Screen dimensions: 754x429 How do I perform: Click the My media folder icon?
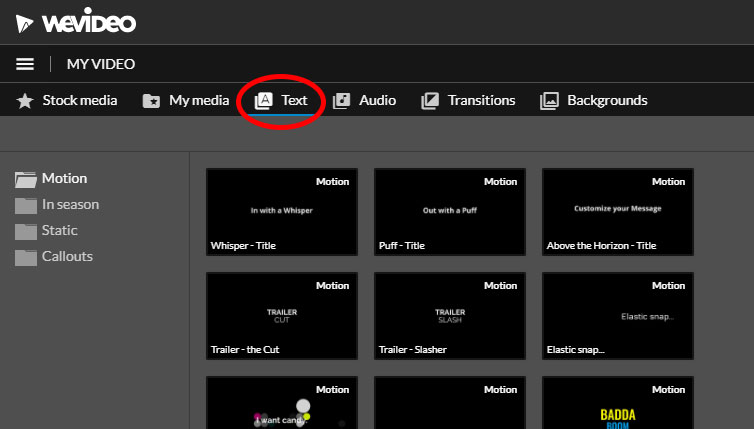(152, 101)
